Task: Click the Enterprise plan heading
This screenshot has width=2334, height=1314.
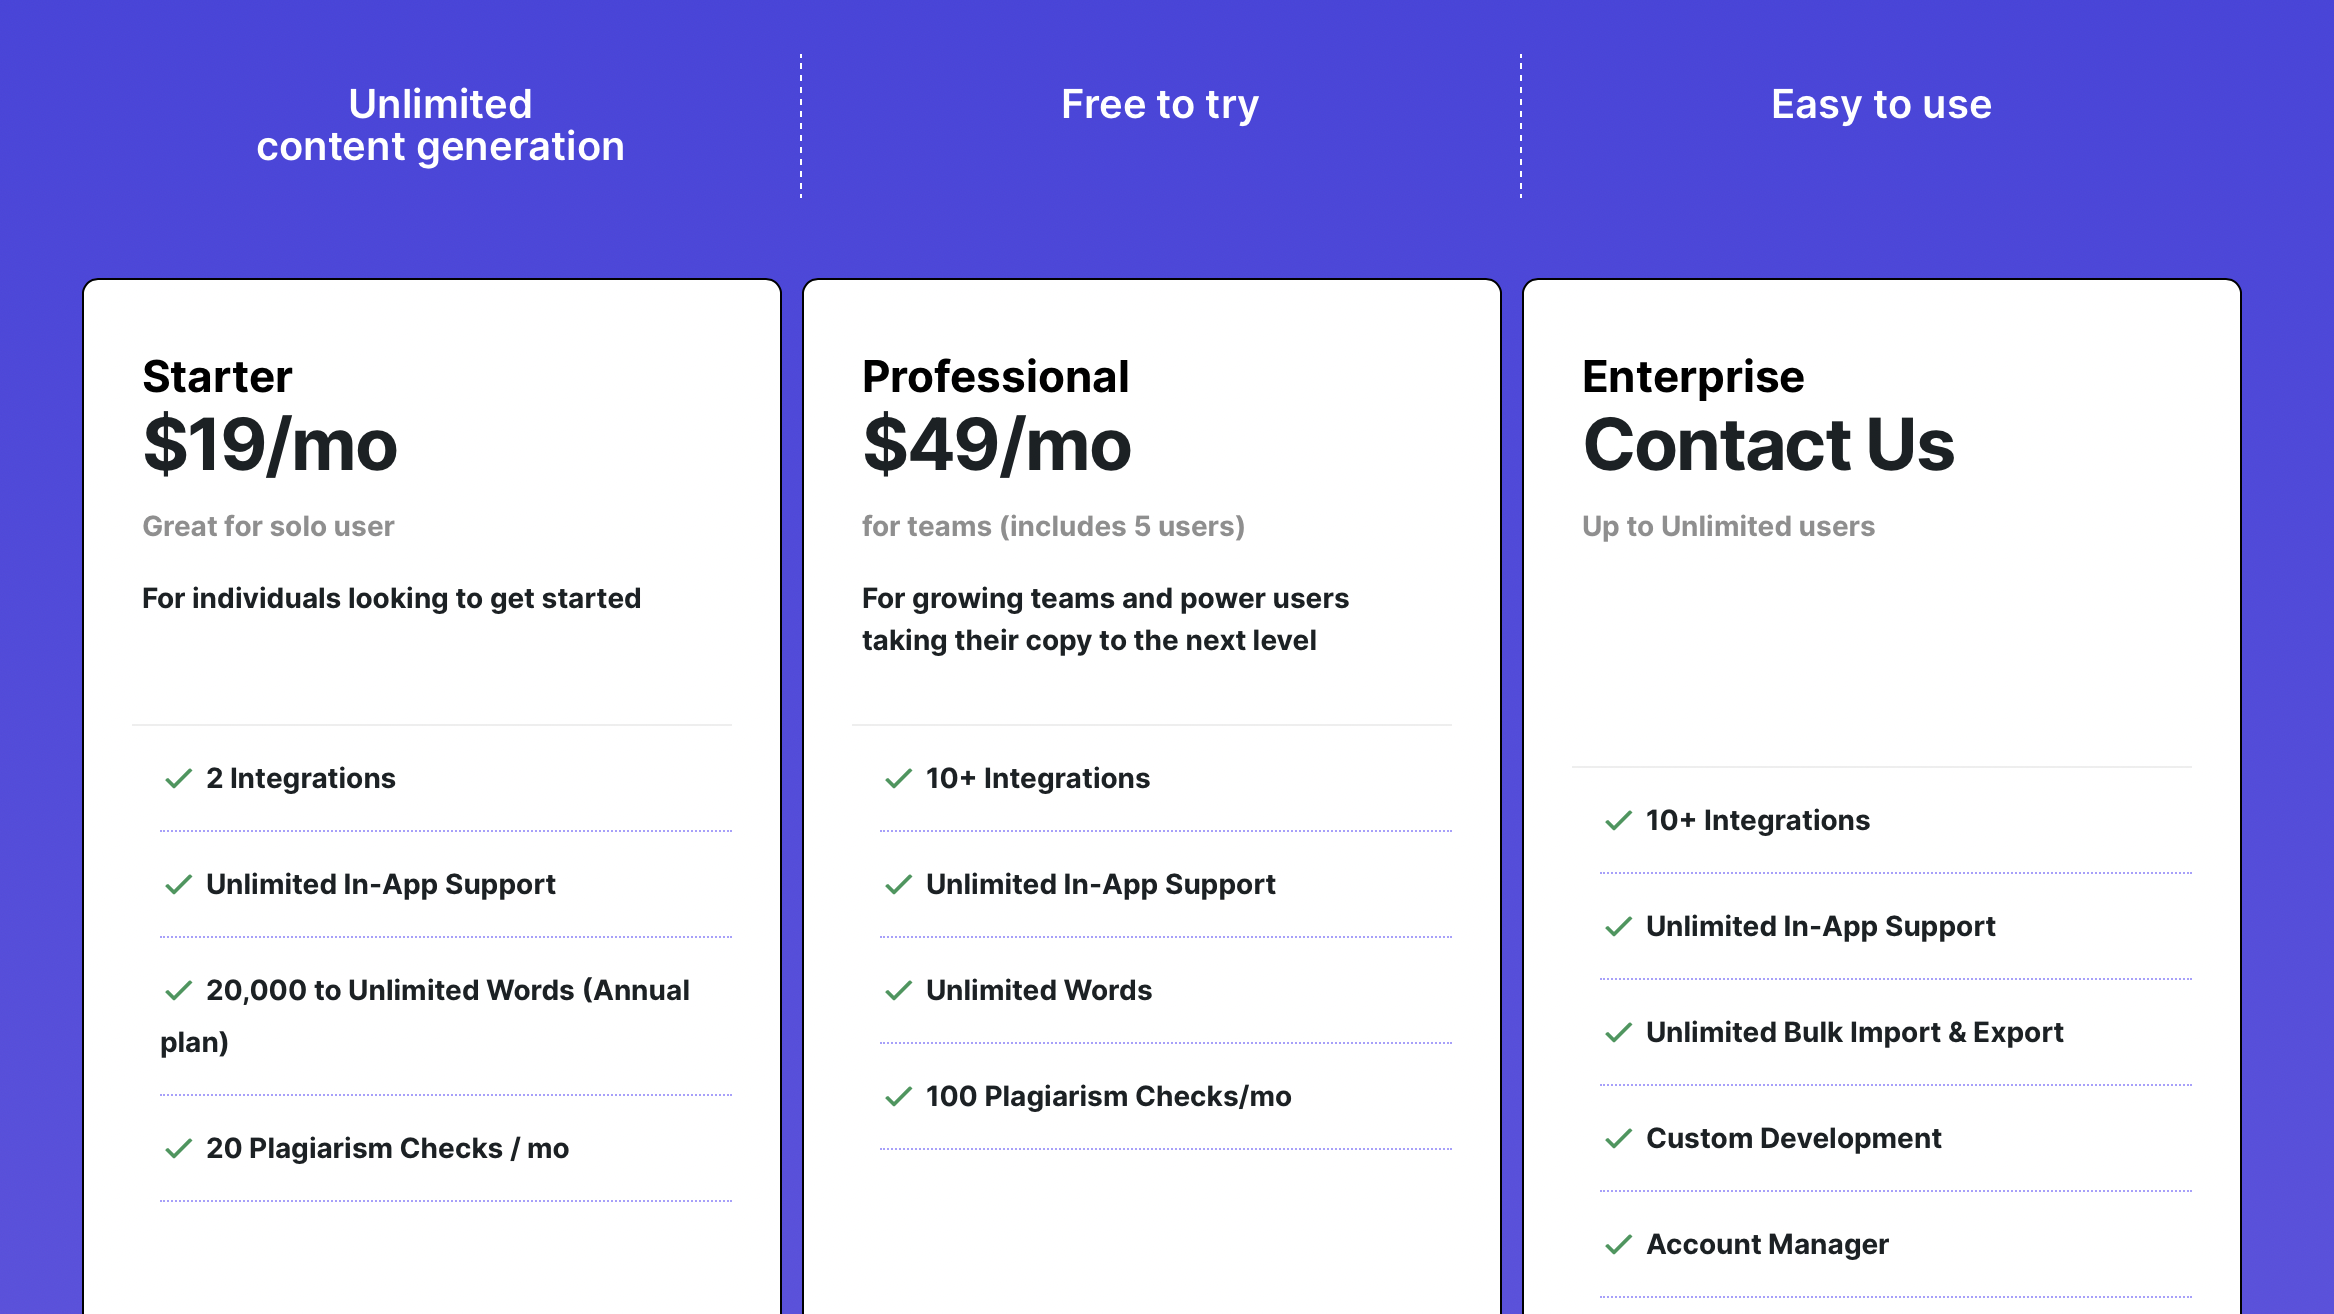Action: [1693, 377]
